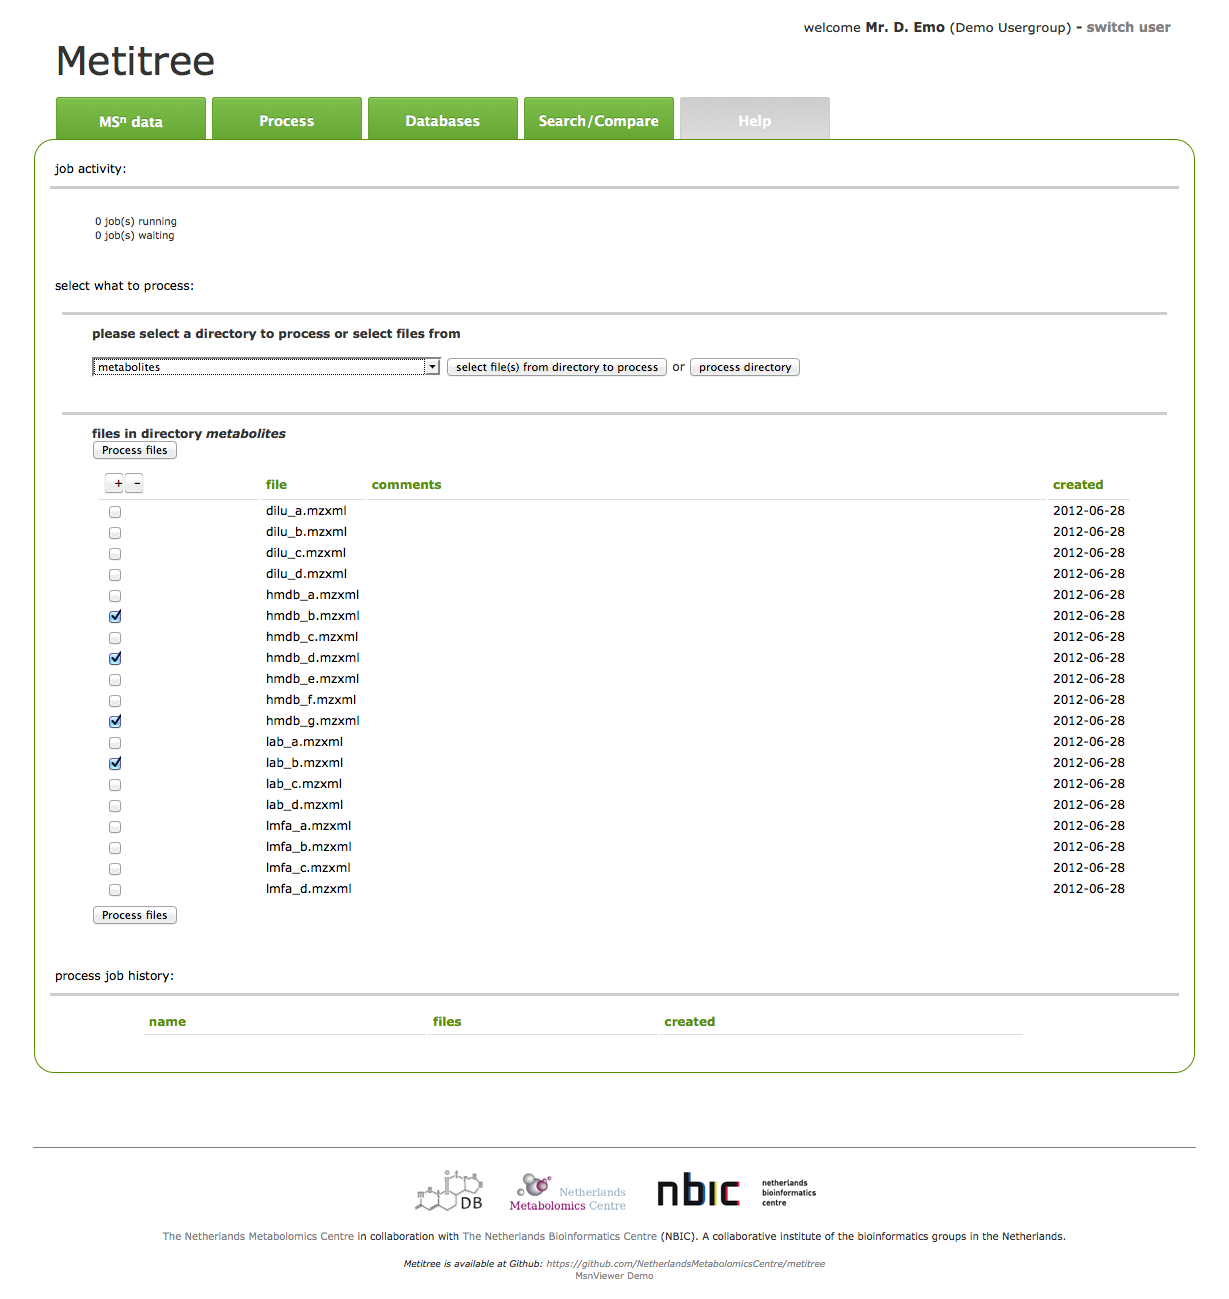The height and width of the screenshot is (1299, 1229).
Task: Click the upper 'Process files' button
Action: tap(135, 450)
